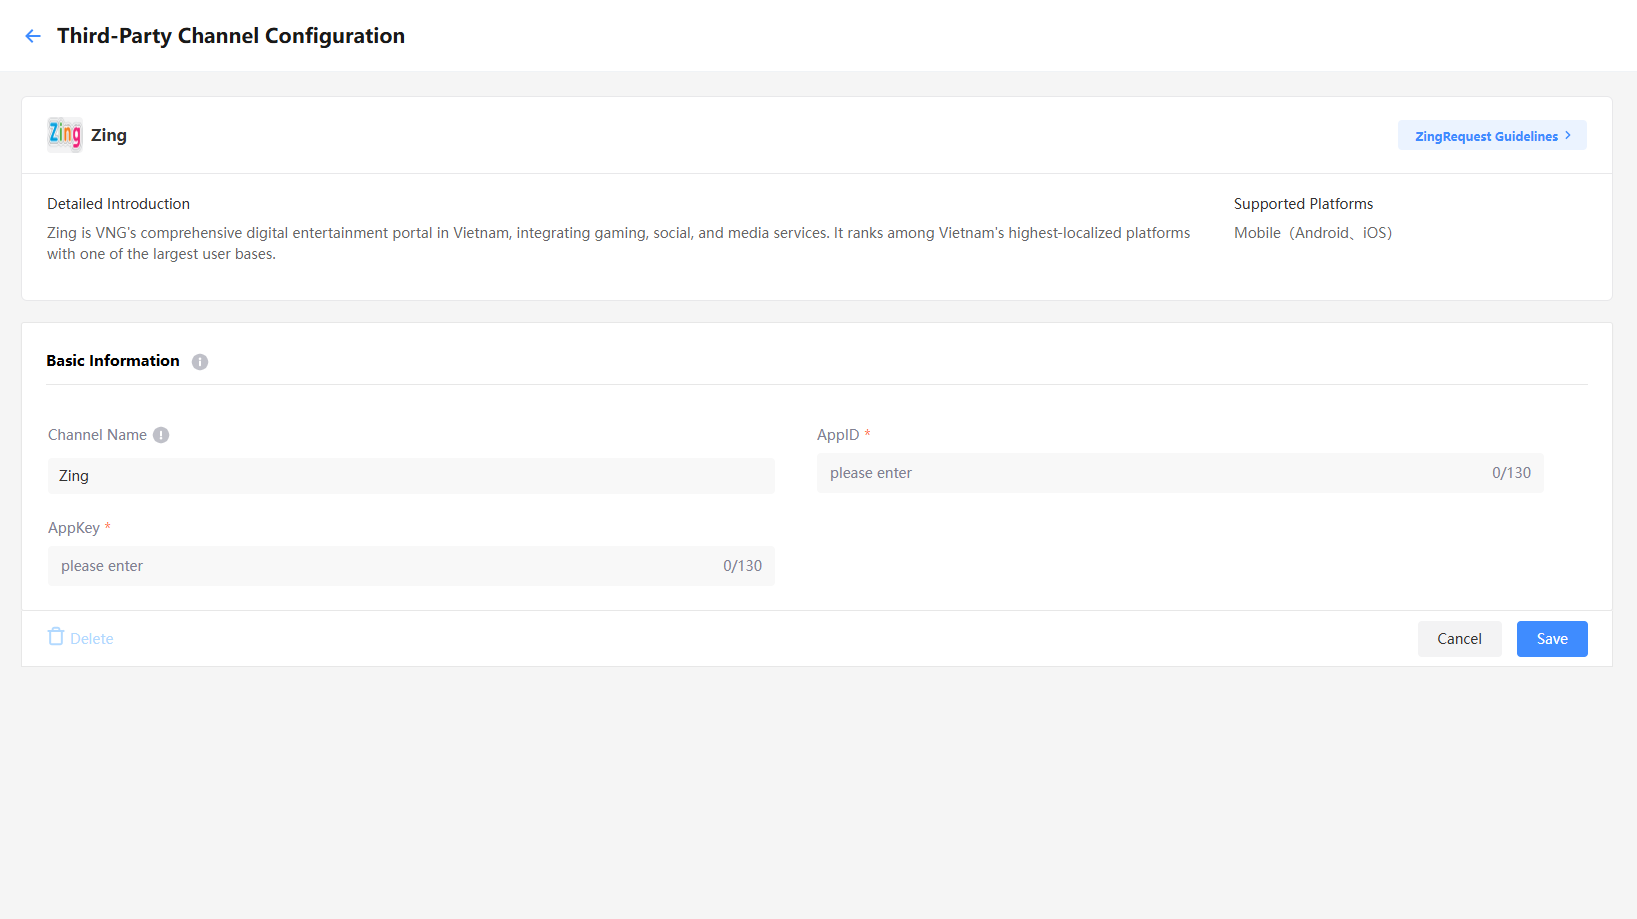Select the Third-Party Channel Configuration title

(x=231, y=36)
